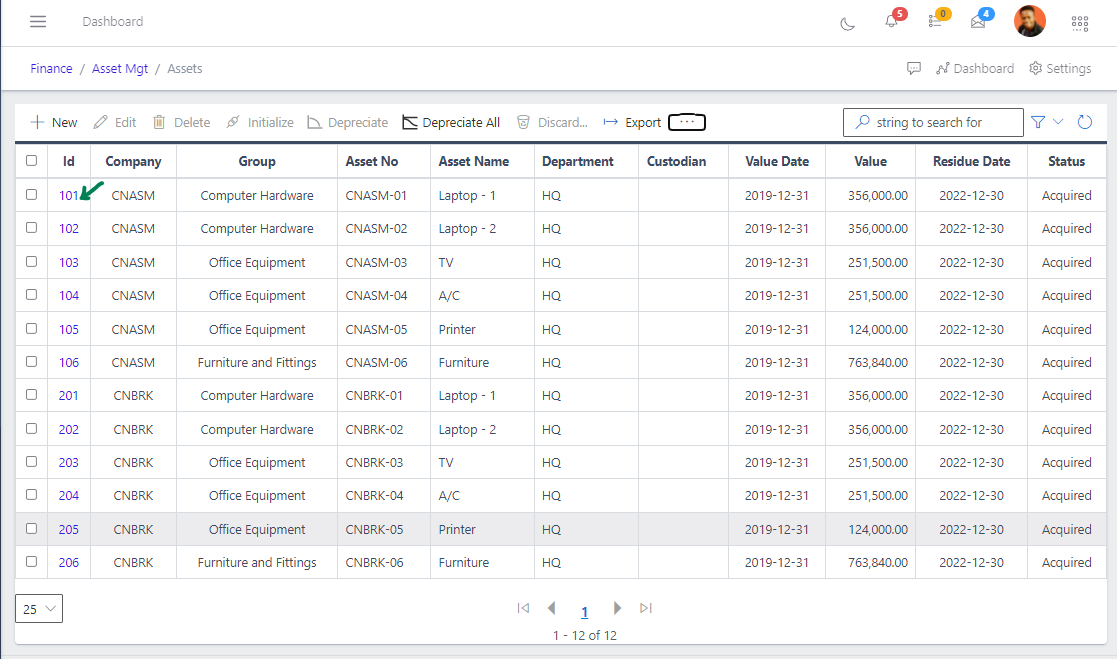The image size is (1117, 659).
Task: Open asset record 101 via its Id link
Action: tap(67, 195)
